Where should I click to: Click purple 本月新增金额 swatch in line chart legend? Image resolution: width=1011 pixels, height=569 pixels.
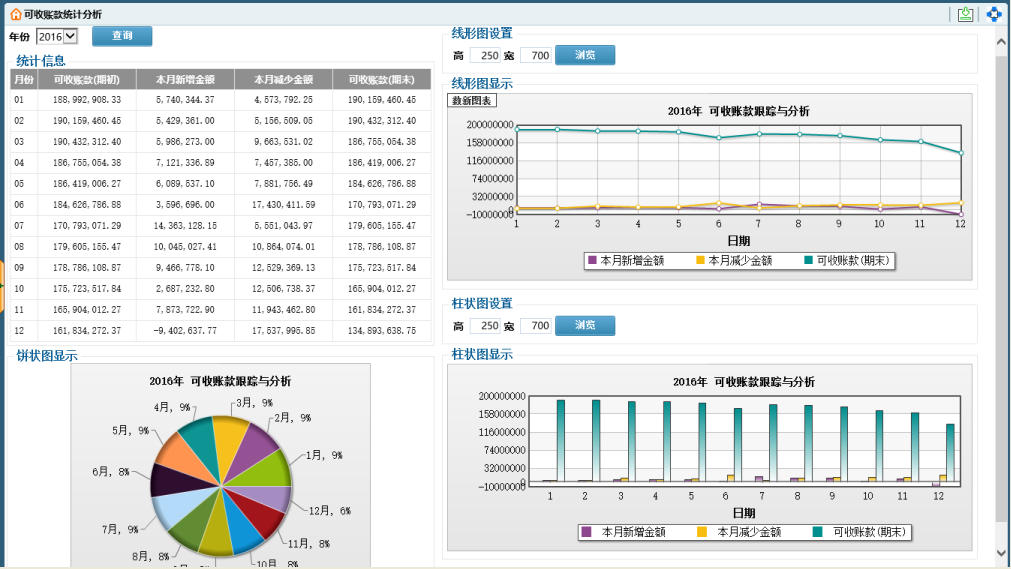coord(592,260)
